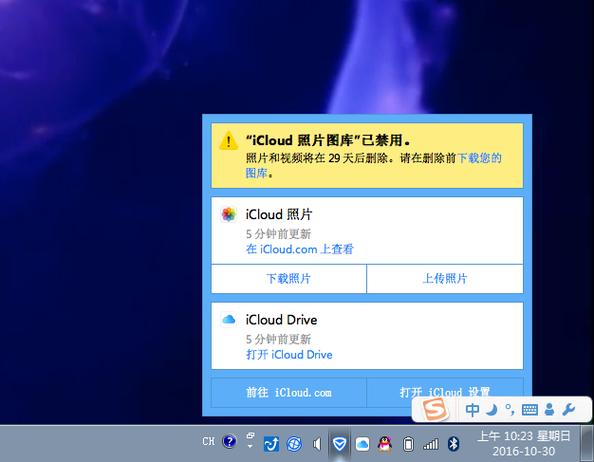Click the blue shield security tray icon
Image resolution: width=594 pixels, height=462 pixels.
339,443
